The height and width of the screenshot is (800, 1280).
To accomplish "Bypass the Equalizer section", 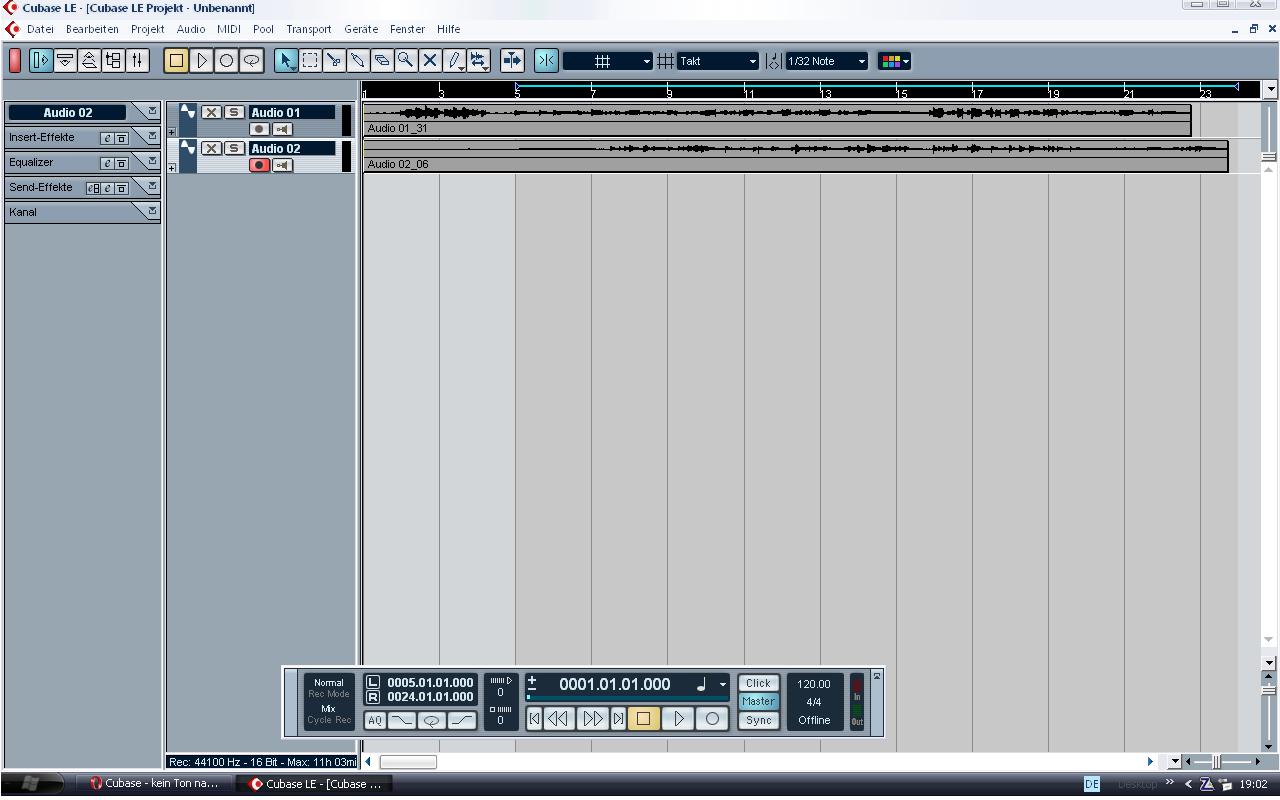I will (x=121, y=163).
